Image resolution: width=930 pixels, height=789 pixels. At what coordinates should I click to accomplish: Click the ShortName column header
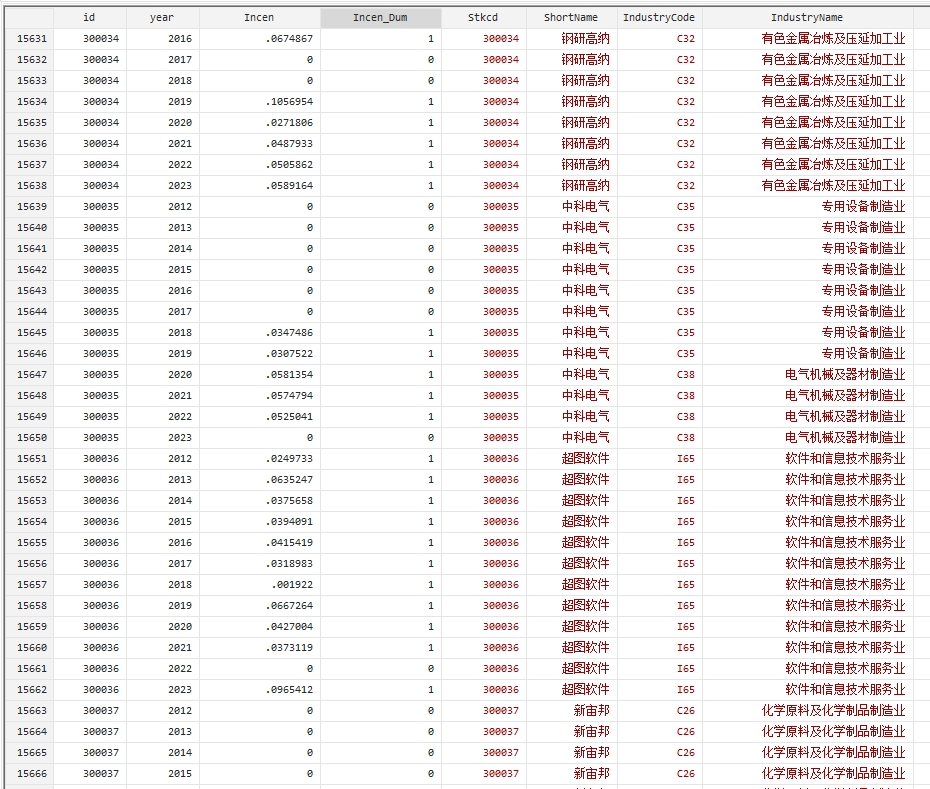571,17
